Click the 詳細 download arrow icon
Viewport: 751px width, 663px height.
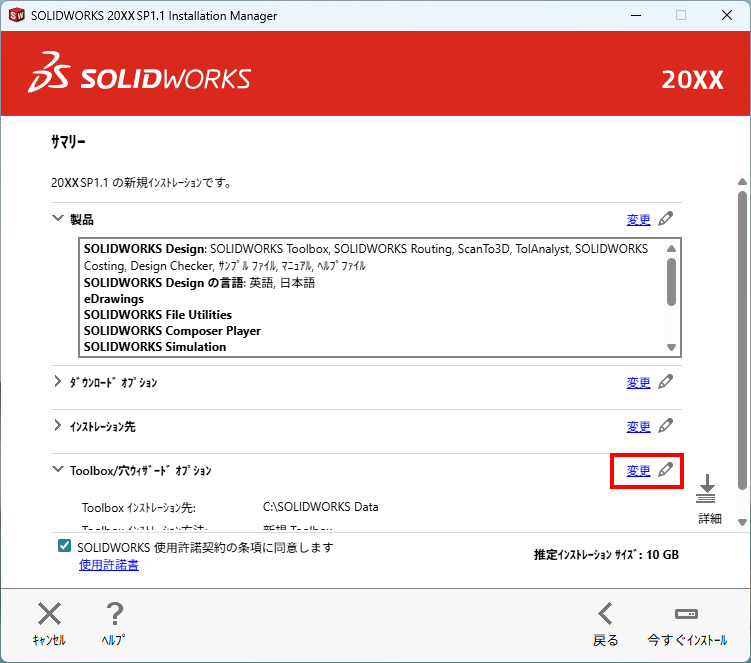(x=706, y=489)
